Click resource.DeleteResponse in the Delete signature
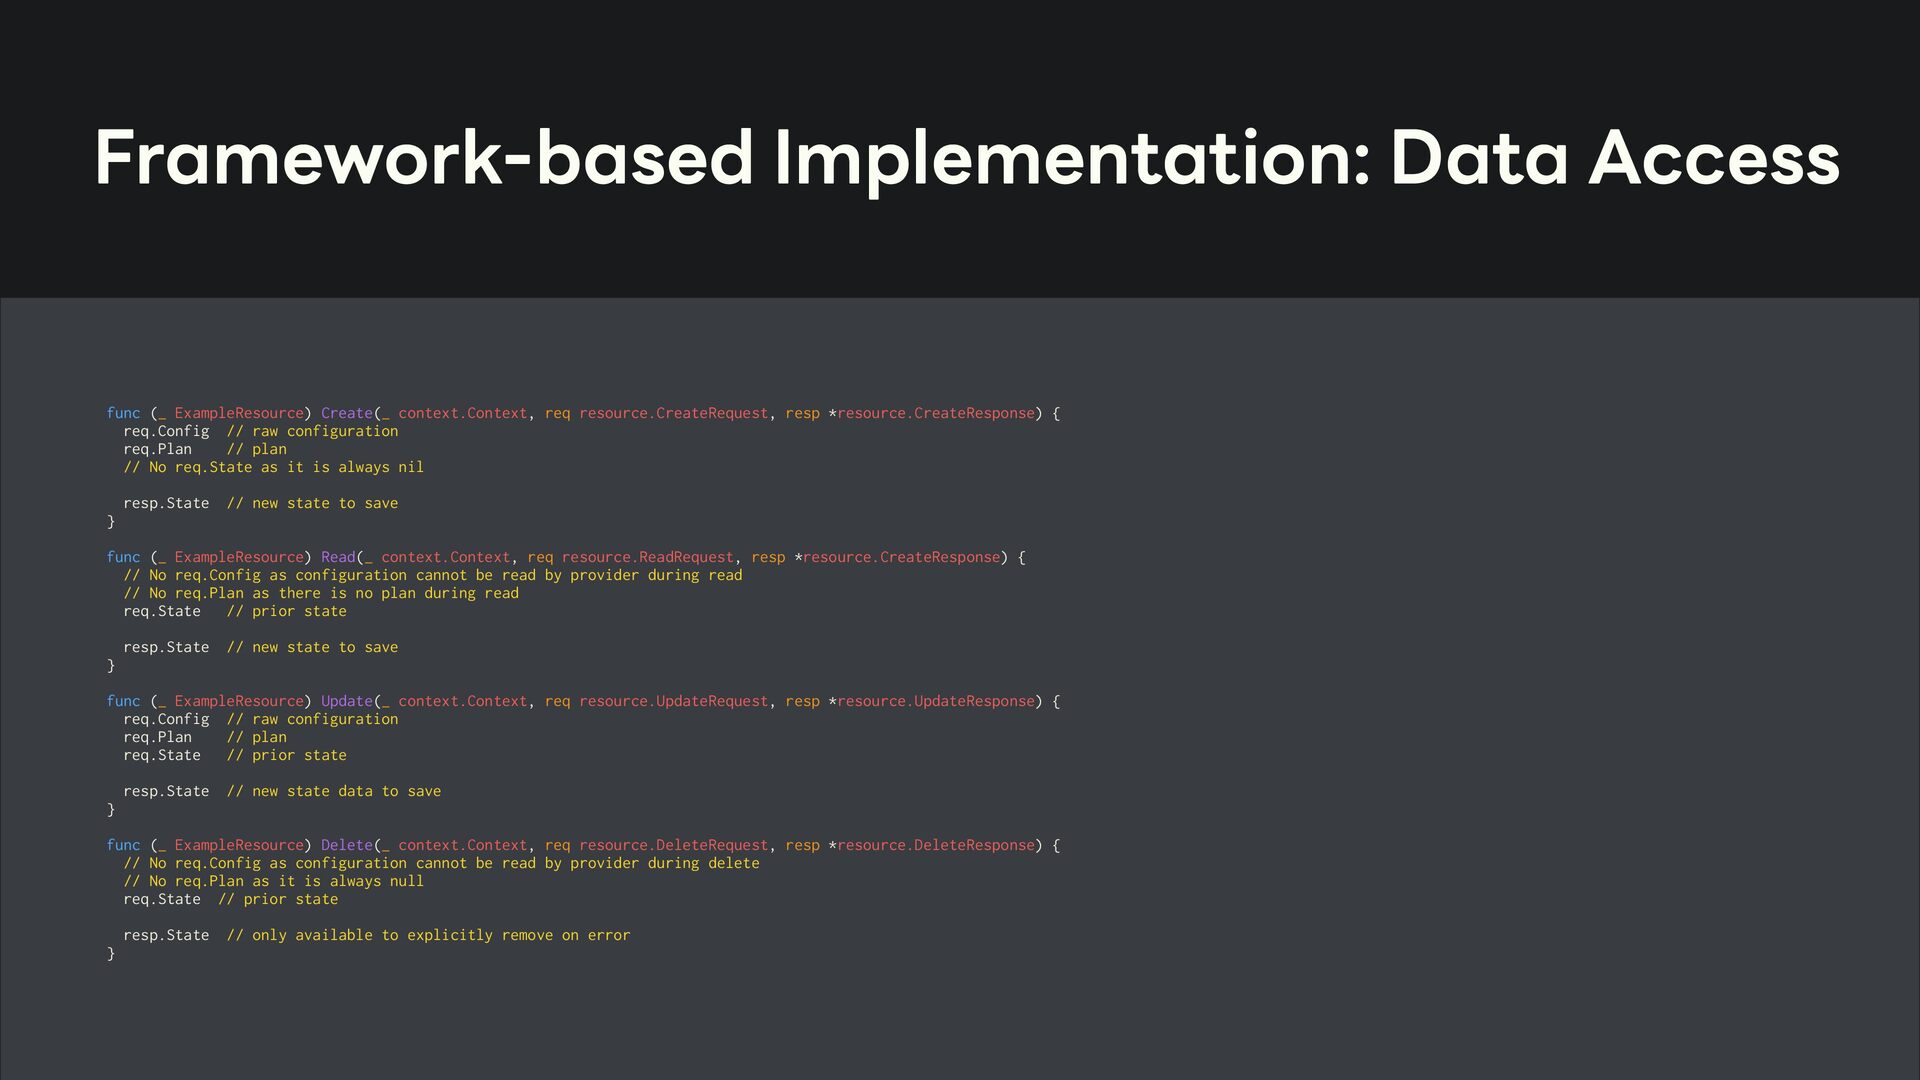Viewport: 1920px width, 1080px height. tap(935, 845)
